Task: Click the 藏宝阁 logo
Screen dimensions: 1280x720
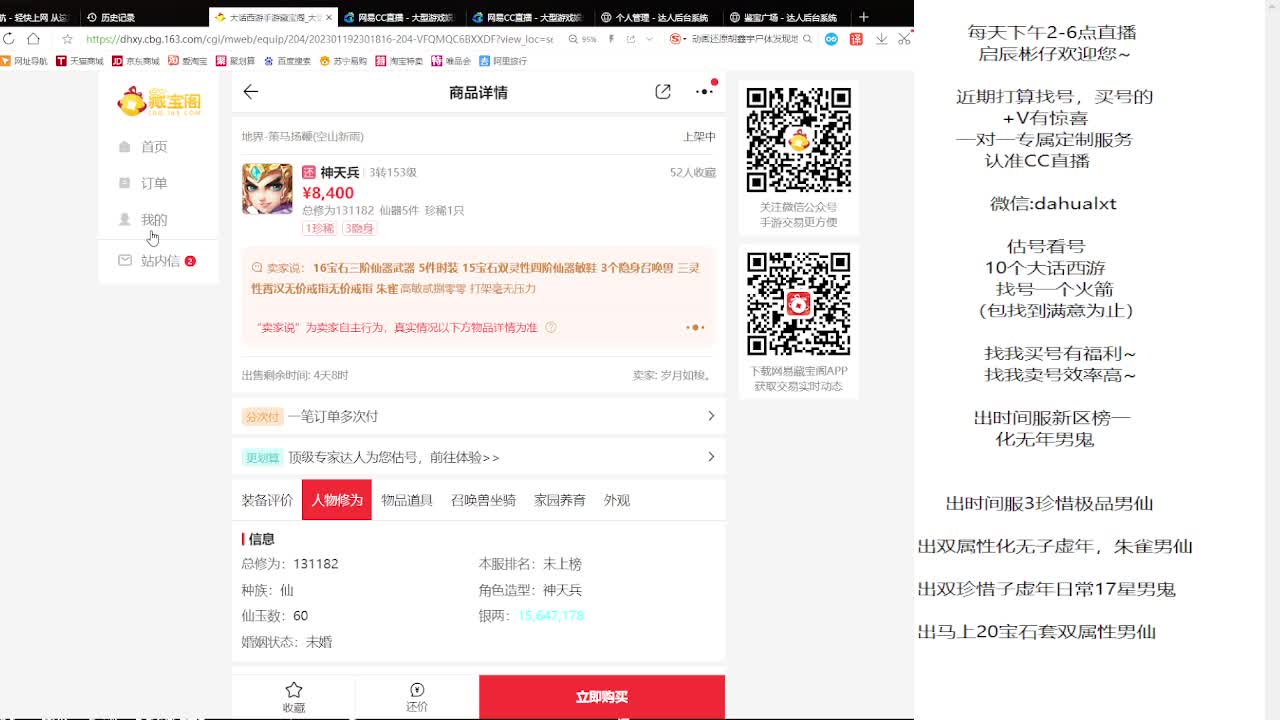Action: point(160,101)
